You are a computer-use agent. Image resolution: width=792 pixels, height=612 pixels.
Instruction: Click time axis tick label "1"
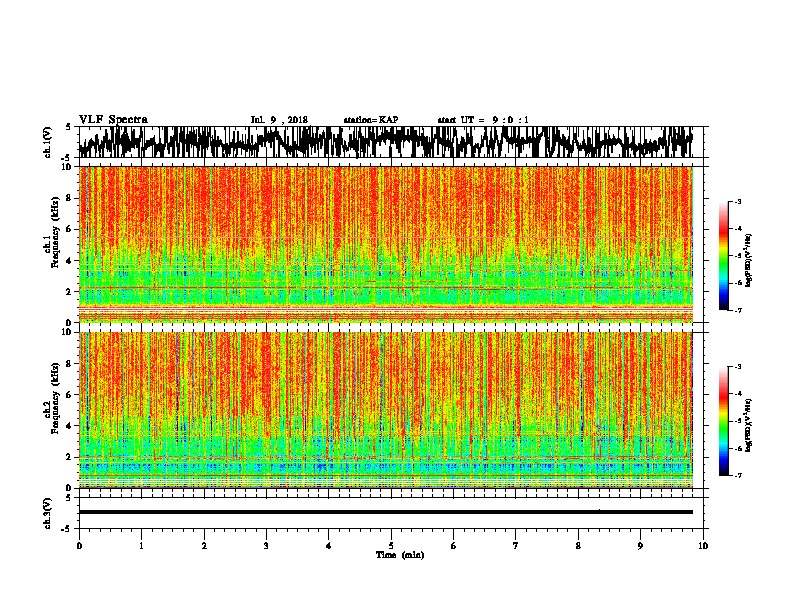(141, 546)
